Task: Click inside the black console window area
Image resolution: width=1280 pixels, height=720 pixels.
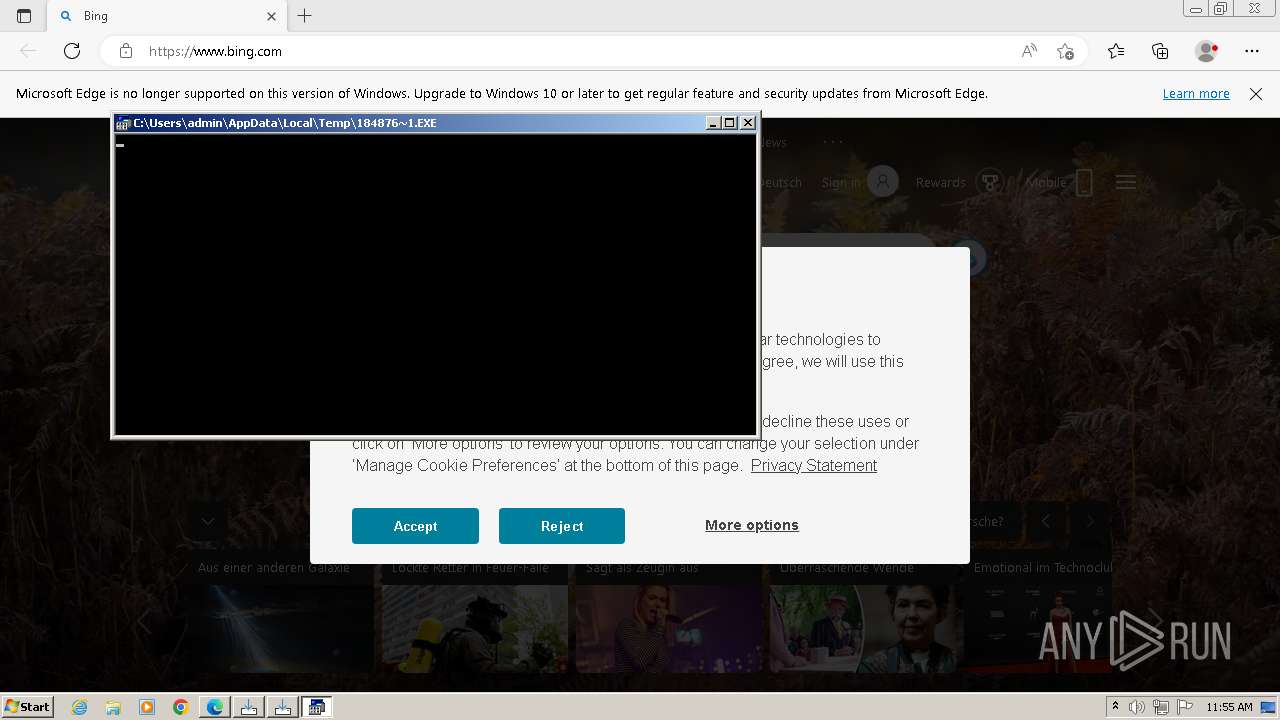Action: [435, 283]
